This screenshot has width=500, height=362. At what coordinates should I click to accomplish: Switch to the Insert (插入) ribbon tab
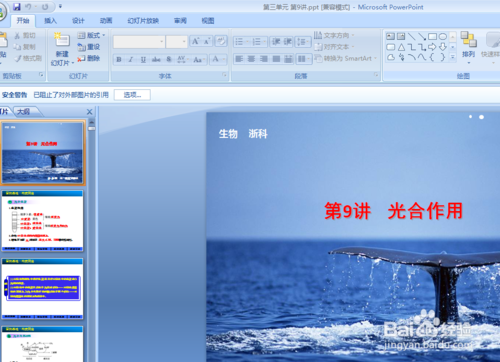click(x=51, y=21)
